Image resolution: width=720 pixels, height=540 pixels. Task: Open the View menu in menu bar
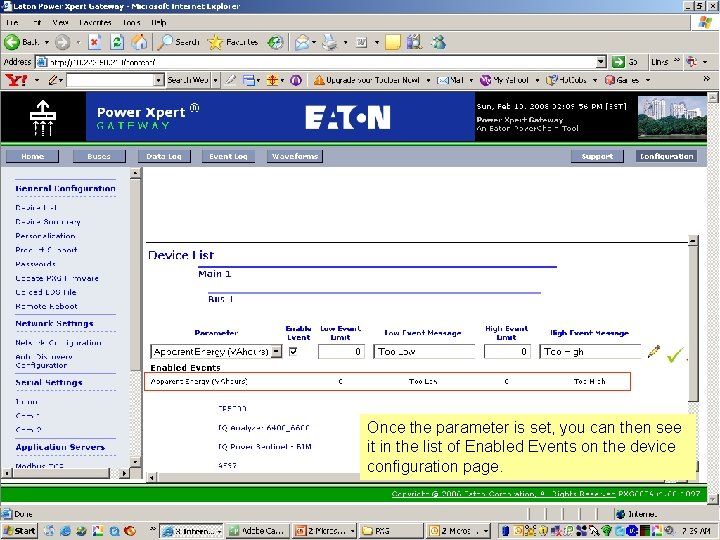[x=60, y=22]
